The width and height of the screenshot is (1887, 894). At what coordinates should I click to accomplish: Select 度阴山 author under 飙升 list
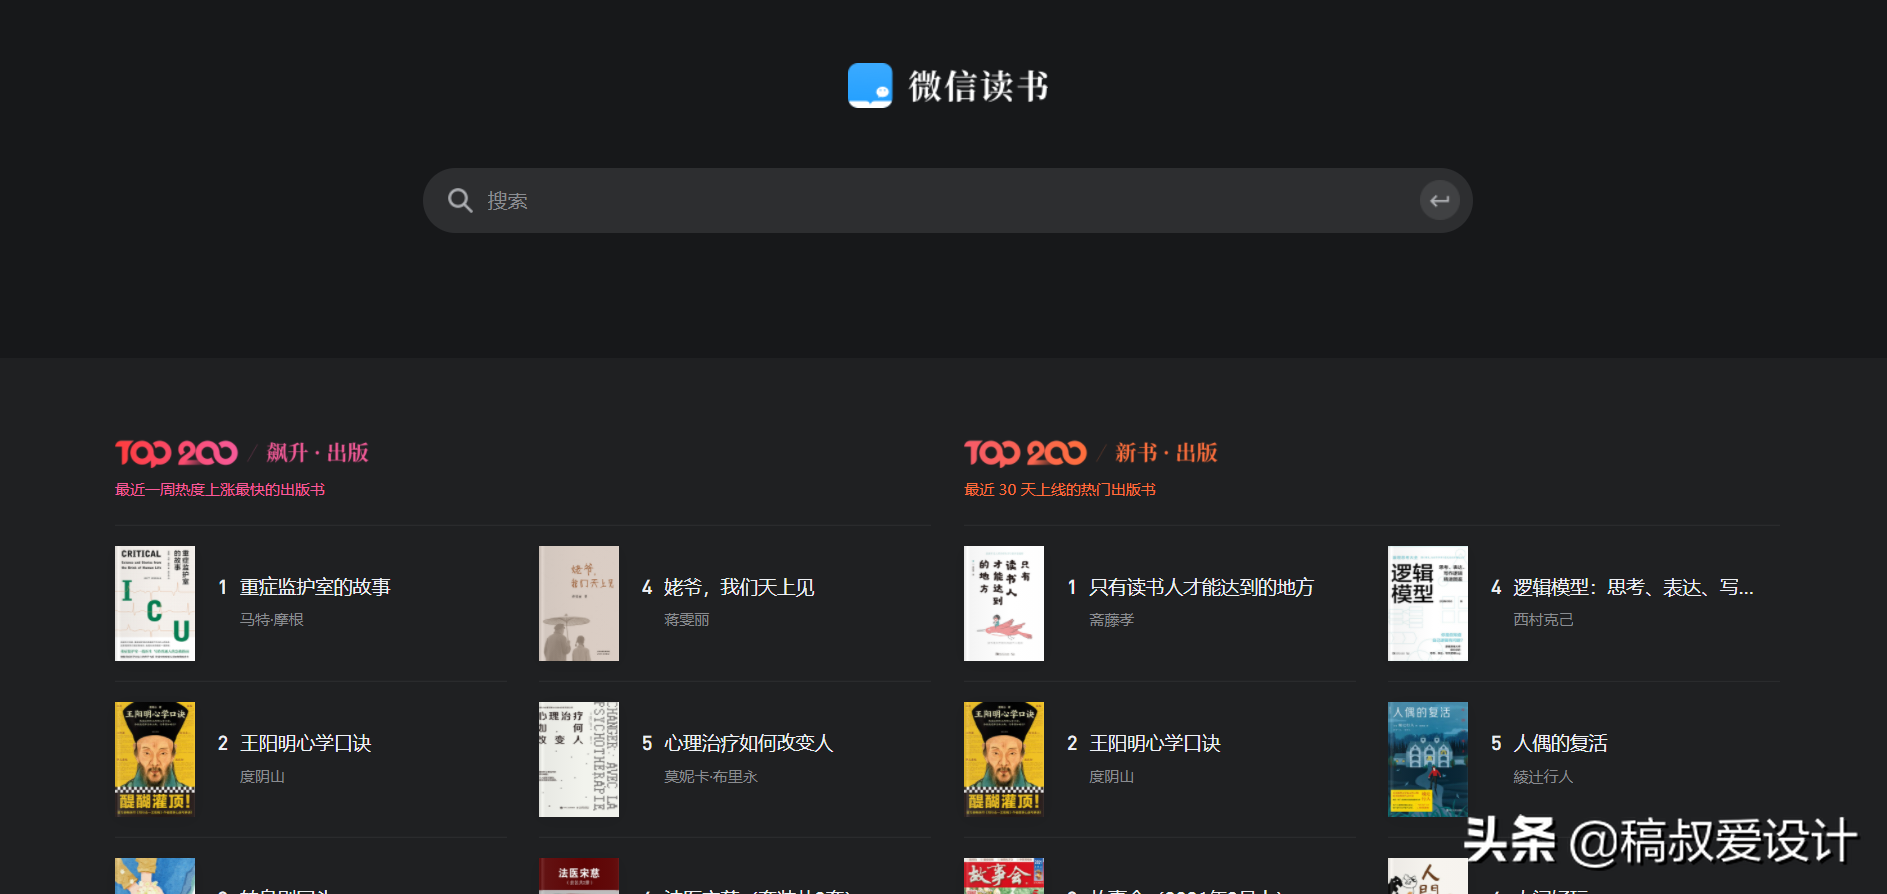click(262, 777)
